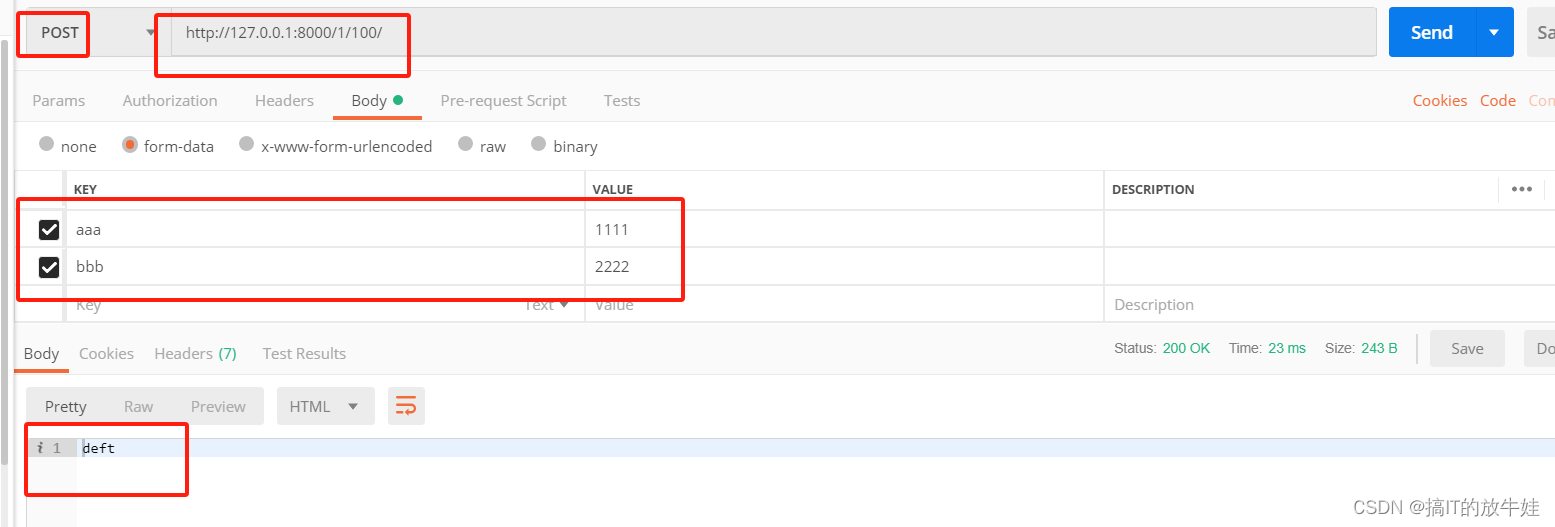This screenshot has height=527, width=1555.
Task: Open the request Headers tab
Action: 284,100
